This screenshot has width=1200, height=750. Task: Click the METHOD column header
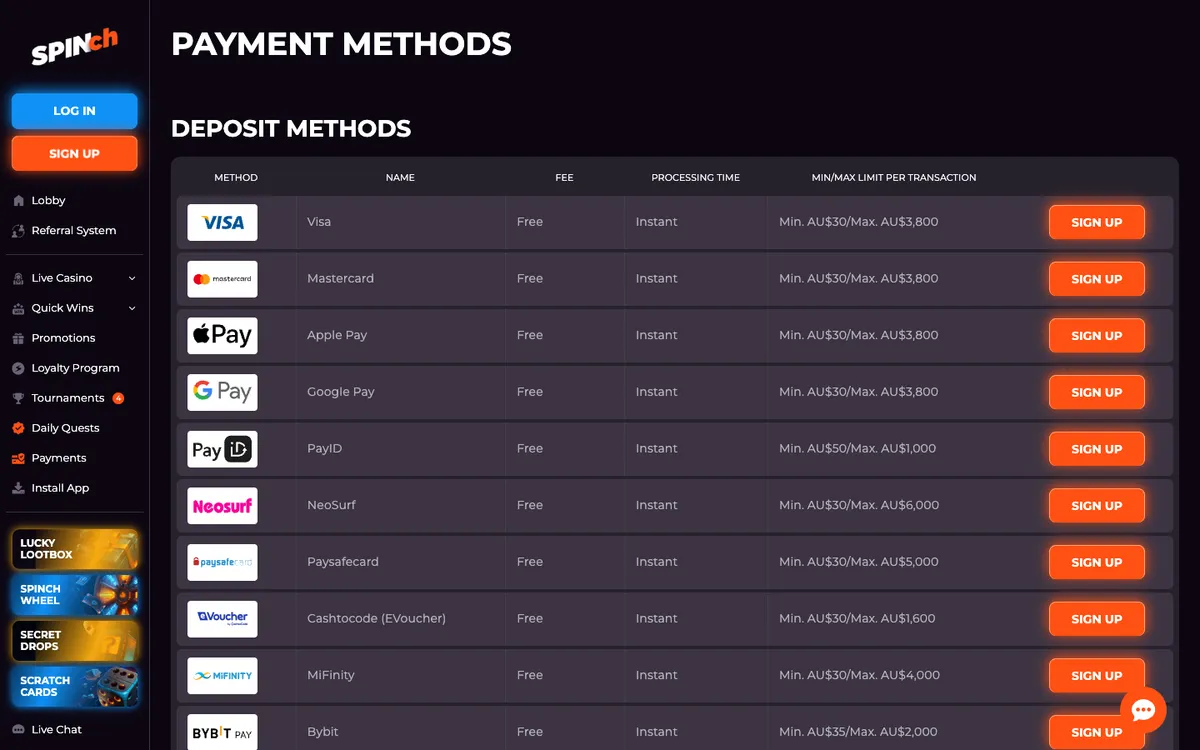(236, 178)
